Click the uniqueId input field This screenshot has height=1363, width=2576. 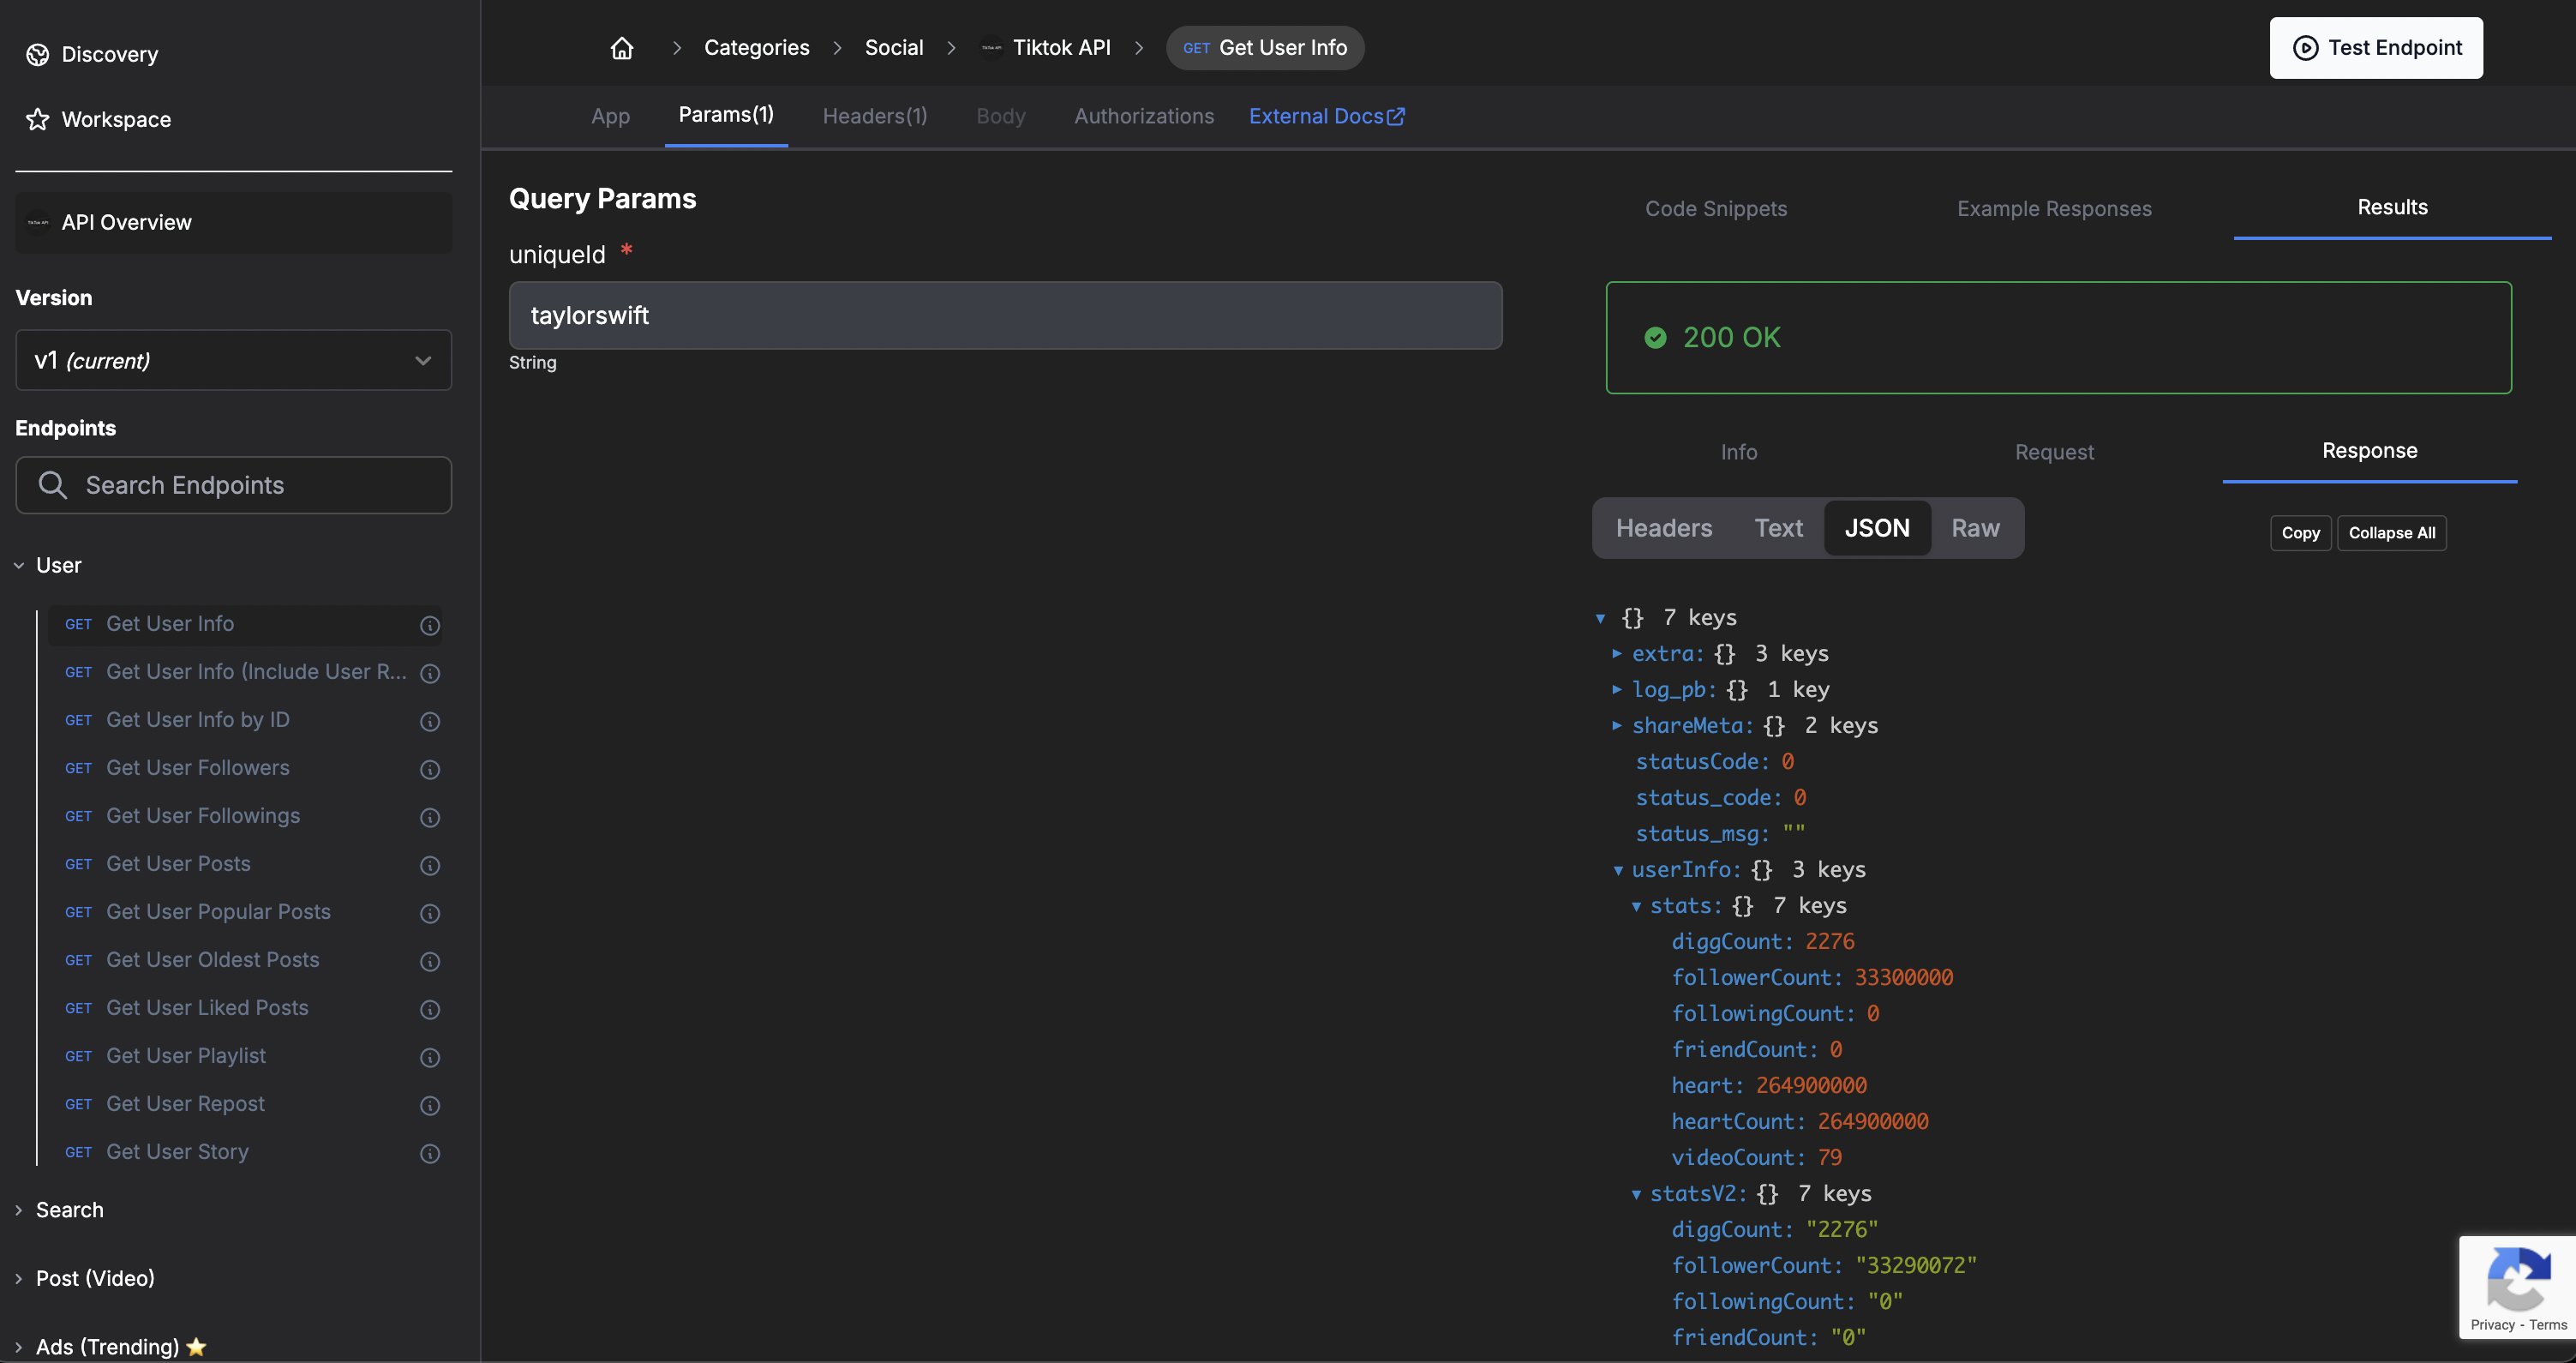coord(1004,315)
